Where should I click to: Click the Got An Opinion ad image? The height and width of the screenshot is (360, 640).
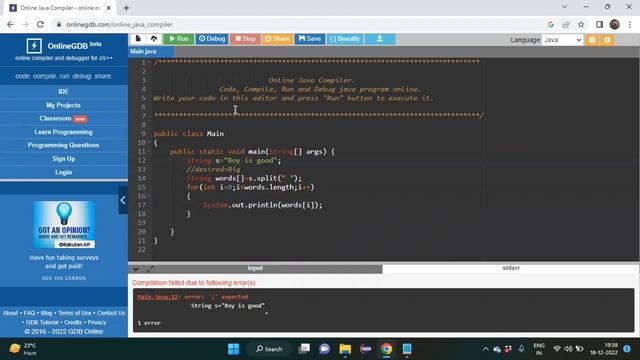point(64,224)
